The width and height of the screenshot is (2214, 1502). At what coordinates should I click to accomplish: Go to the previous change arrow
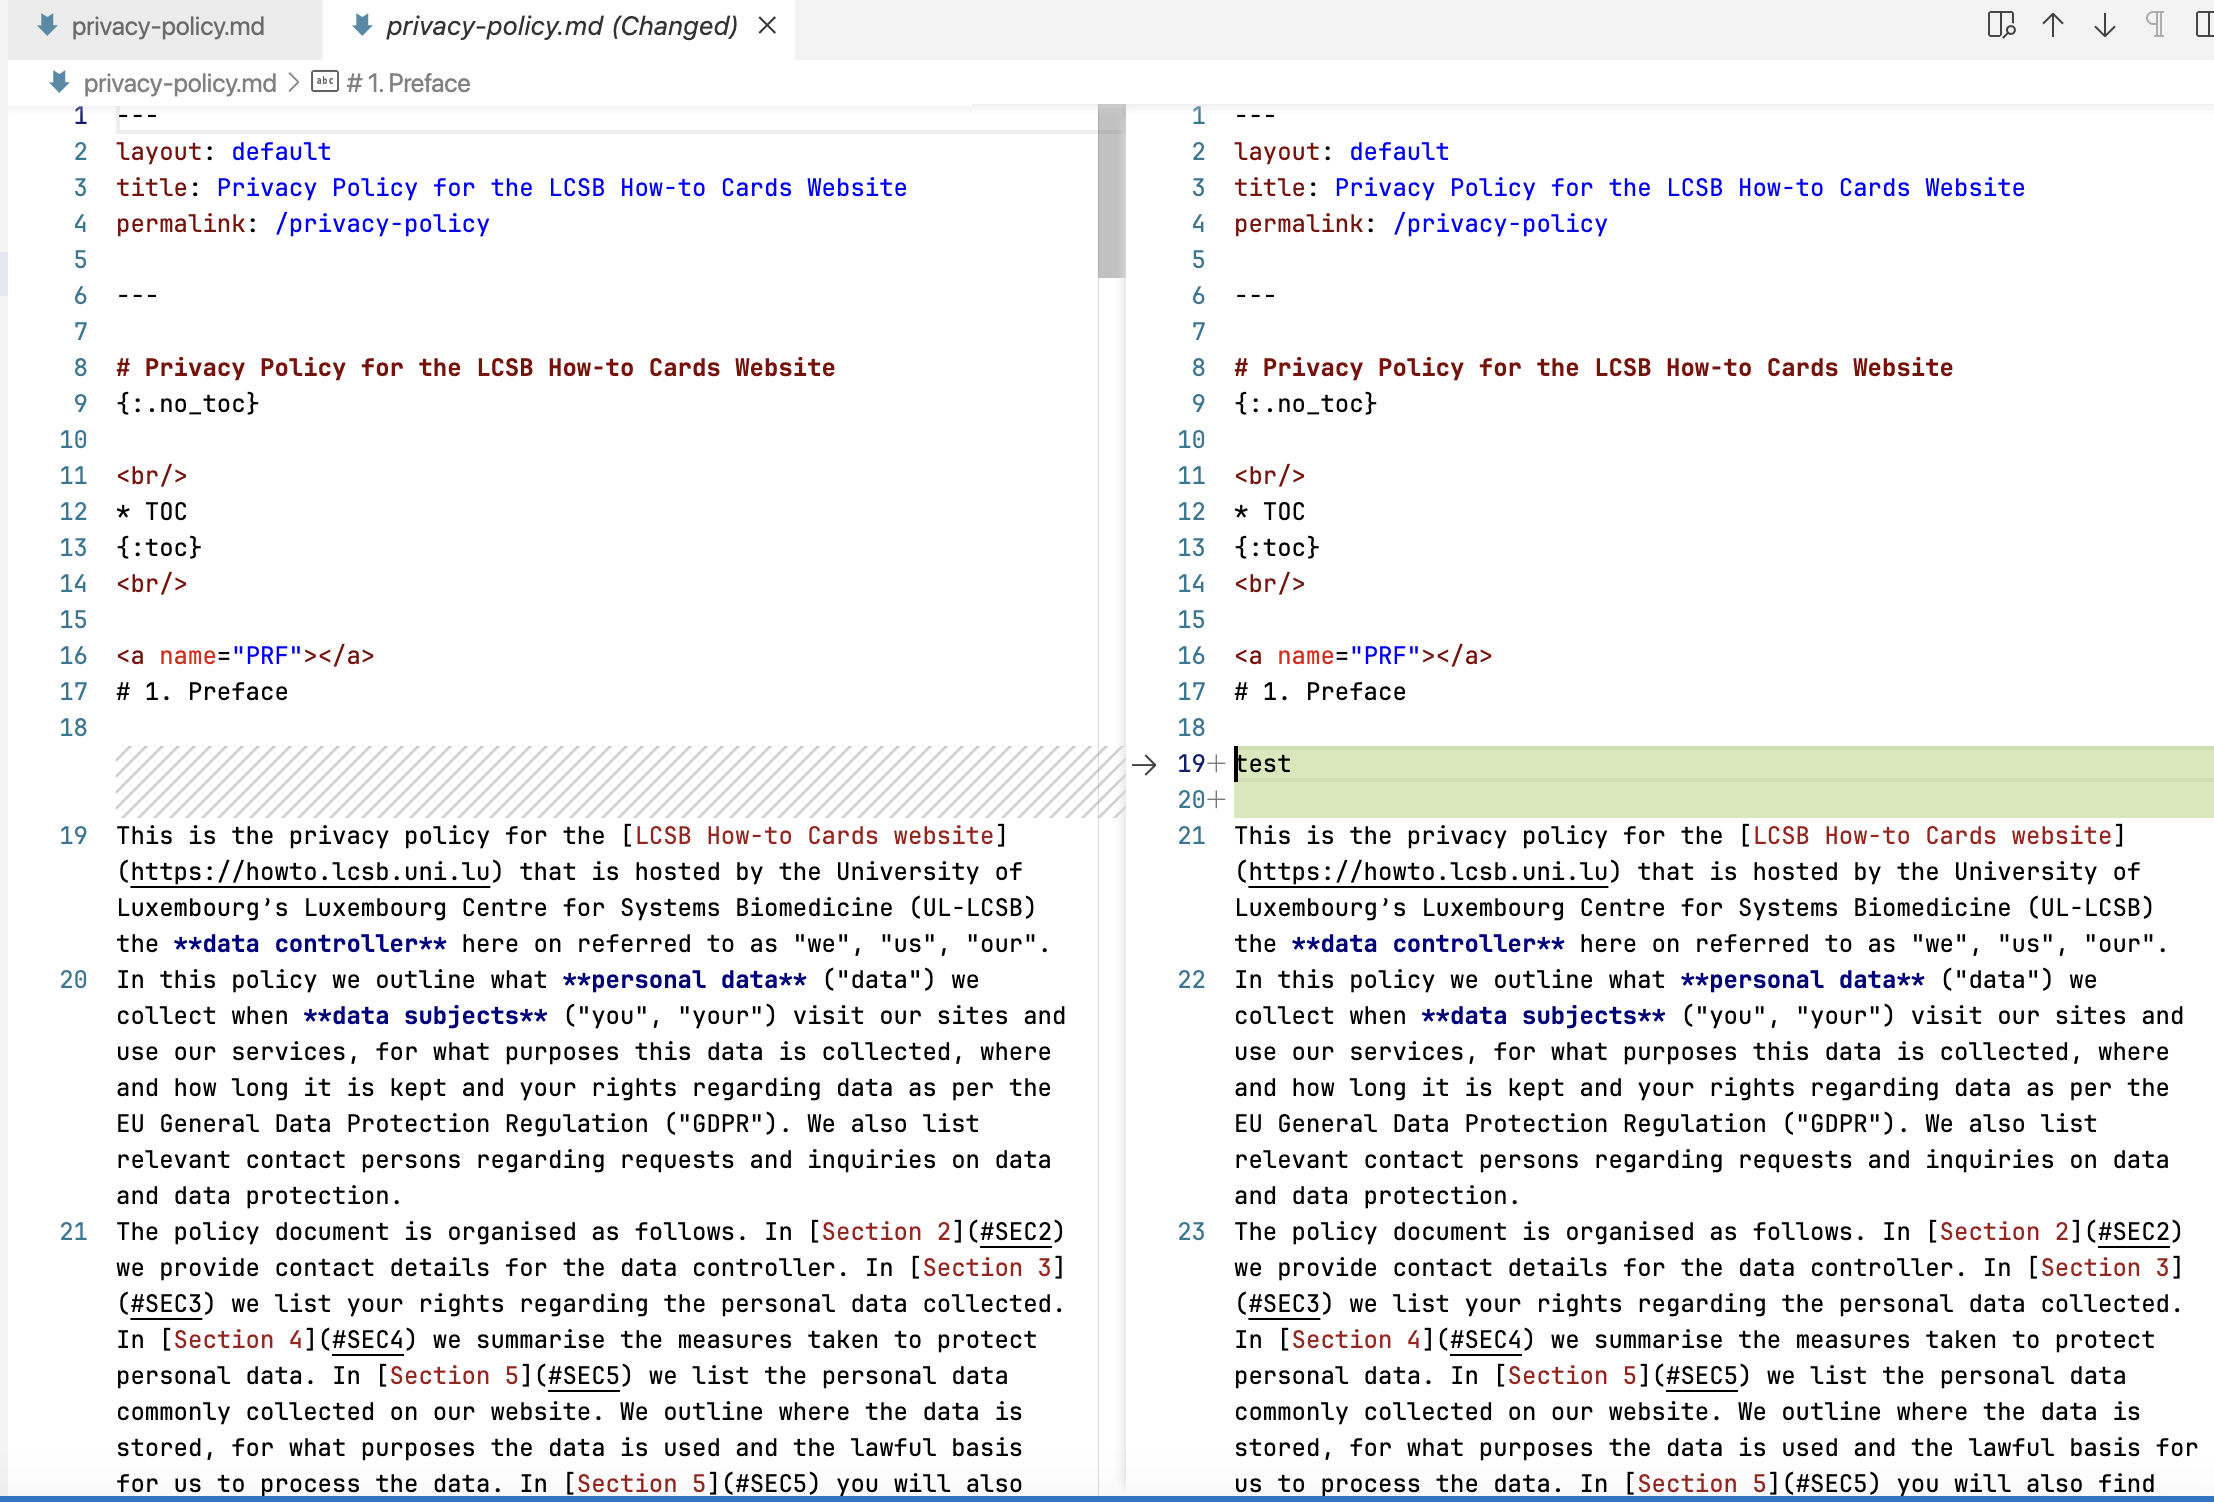pyautogui.click(x=2053, y=25)
